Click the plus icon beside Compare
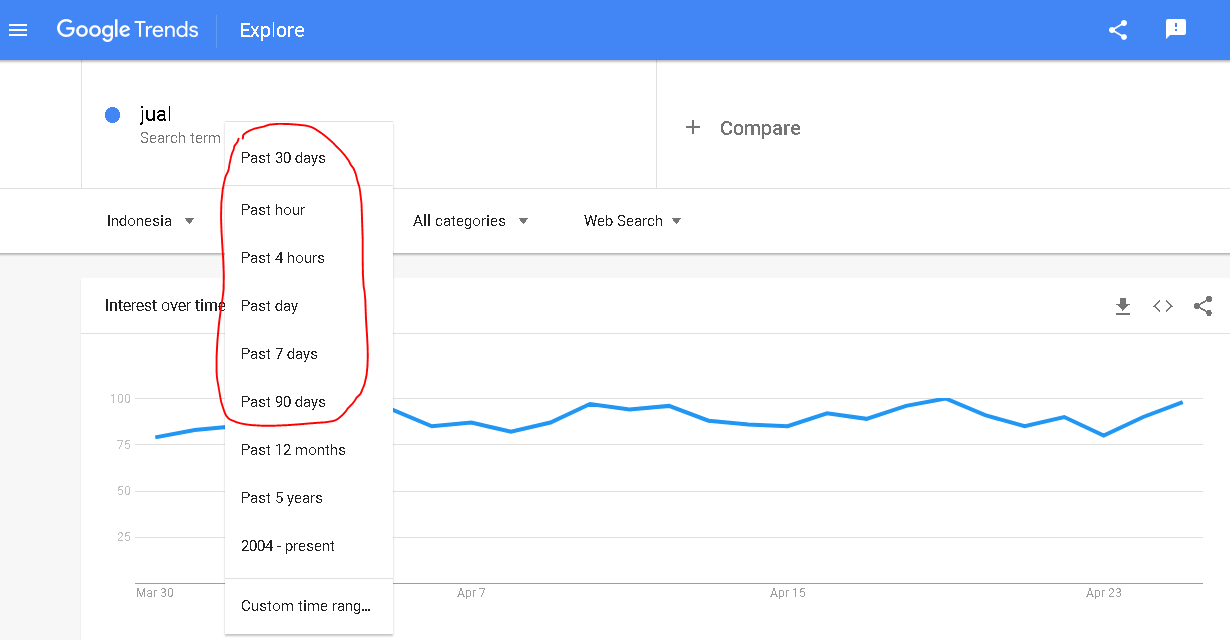The height and width of the screenshot is (640, 1230). click(692, 128)
